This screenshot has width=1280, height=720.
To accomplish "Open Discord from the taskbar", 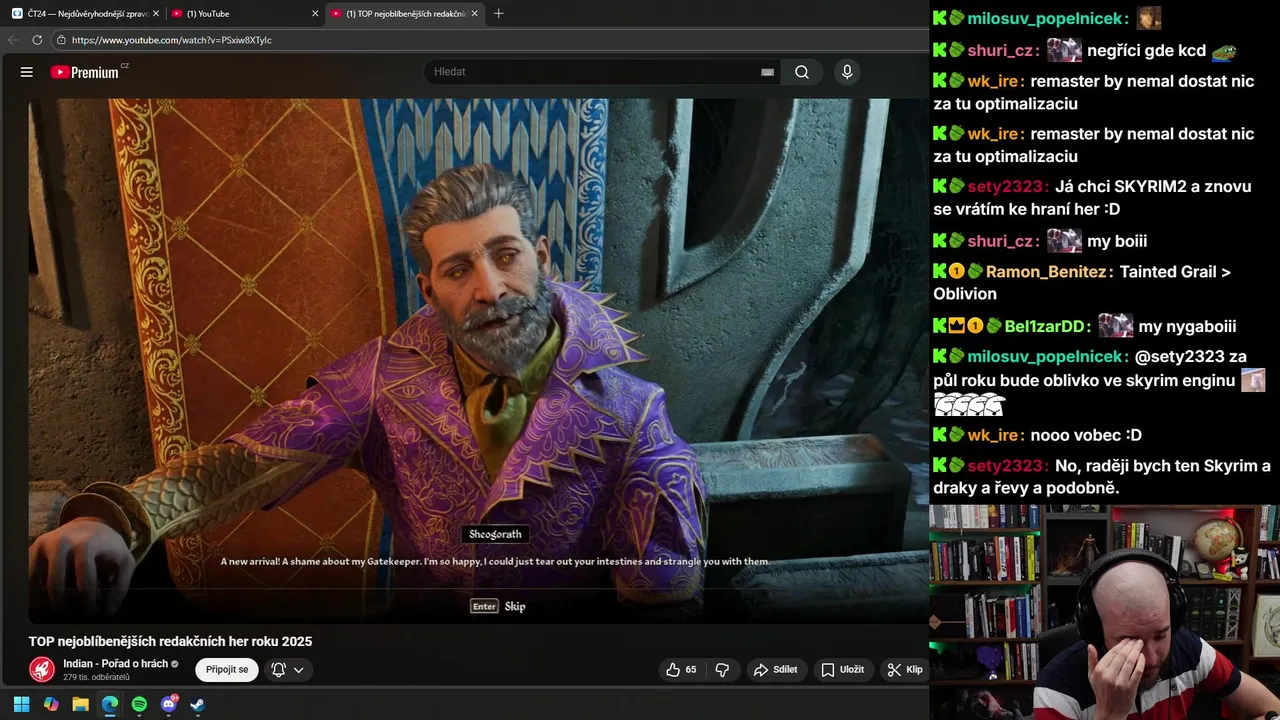I will [169, 704].
